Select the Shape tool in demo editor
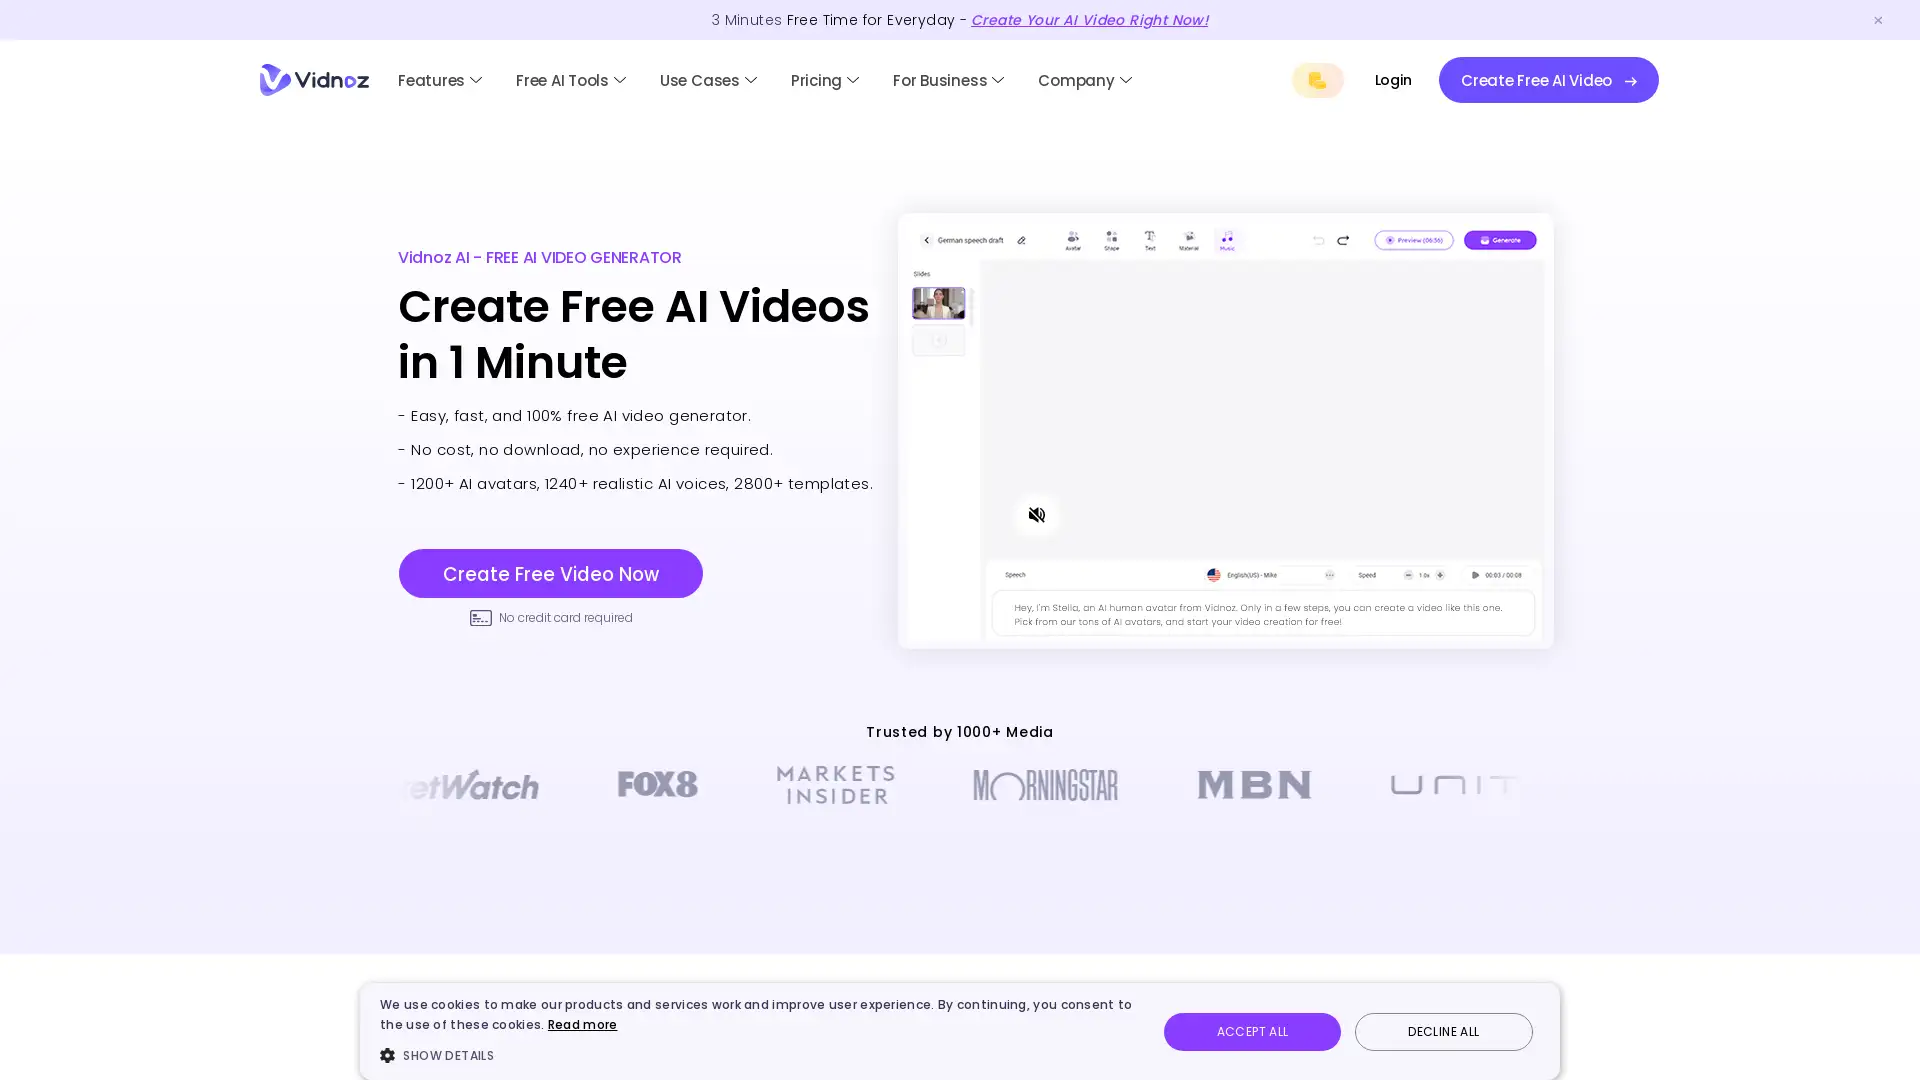This screenshot has width=1920, height=1080. [x=1111, y=241]
